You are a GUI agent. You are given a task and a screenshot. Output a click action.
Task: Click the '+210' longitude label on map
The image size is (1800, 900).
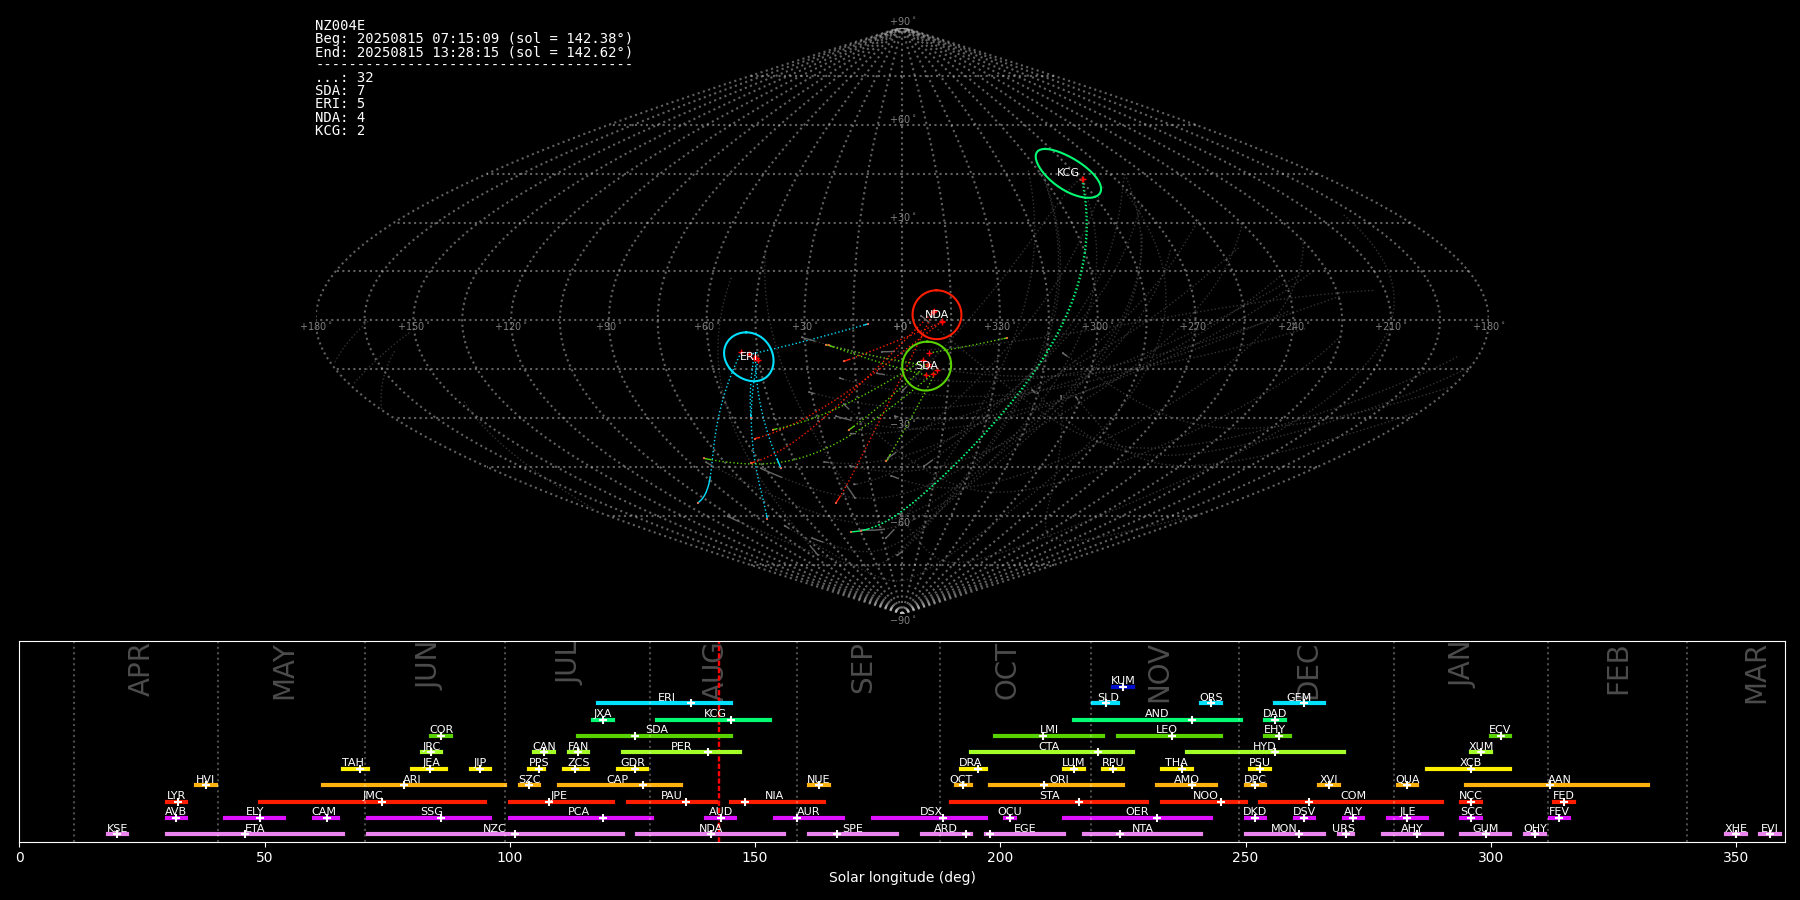[1388, 327]
